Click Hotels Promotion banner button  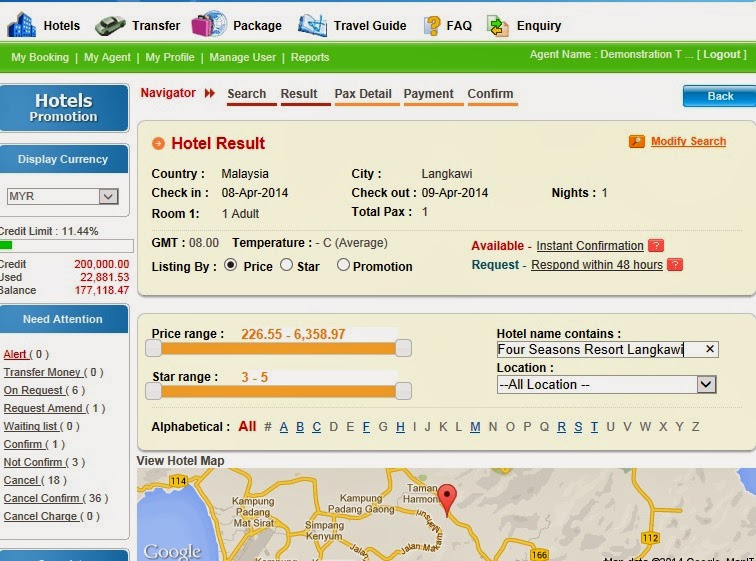click(64, 108)
